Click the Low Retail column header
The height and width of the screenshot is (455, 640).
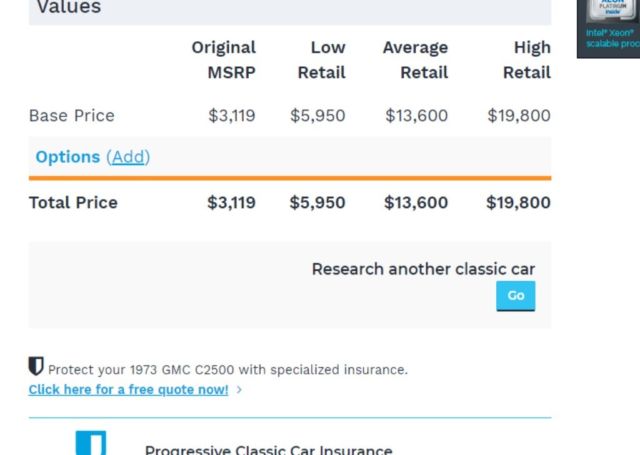pos(322,60)
